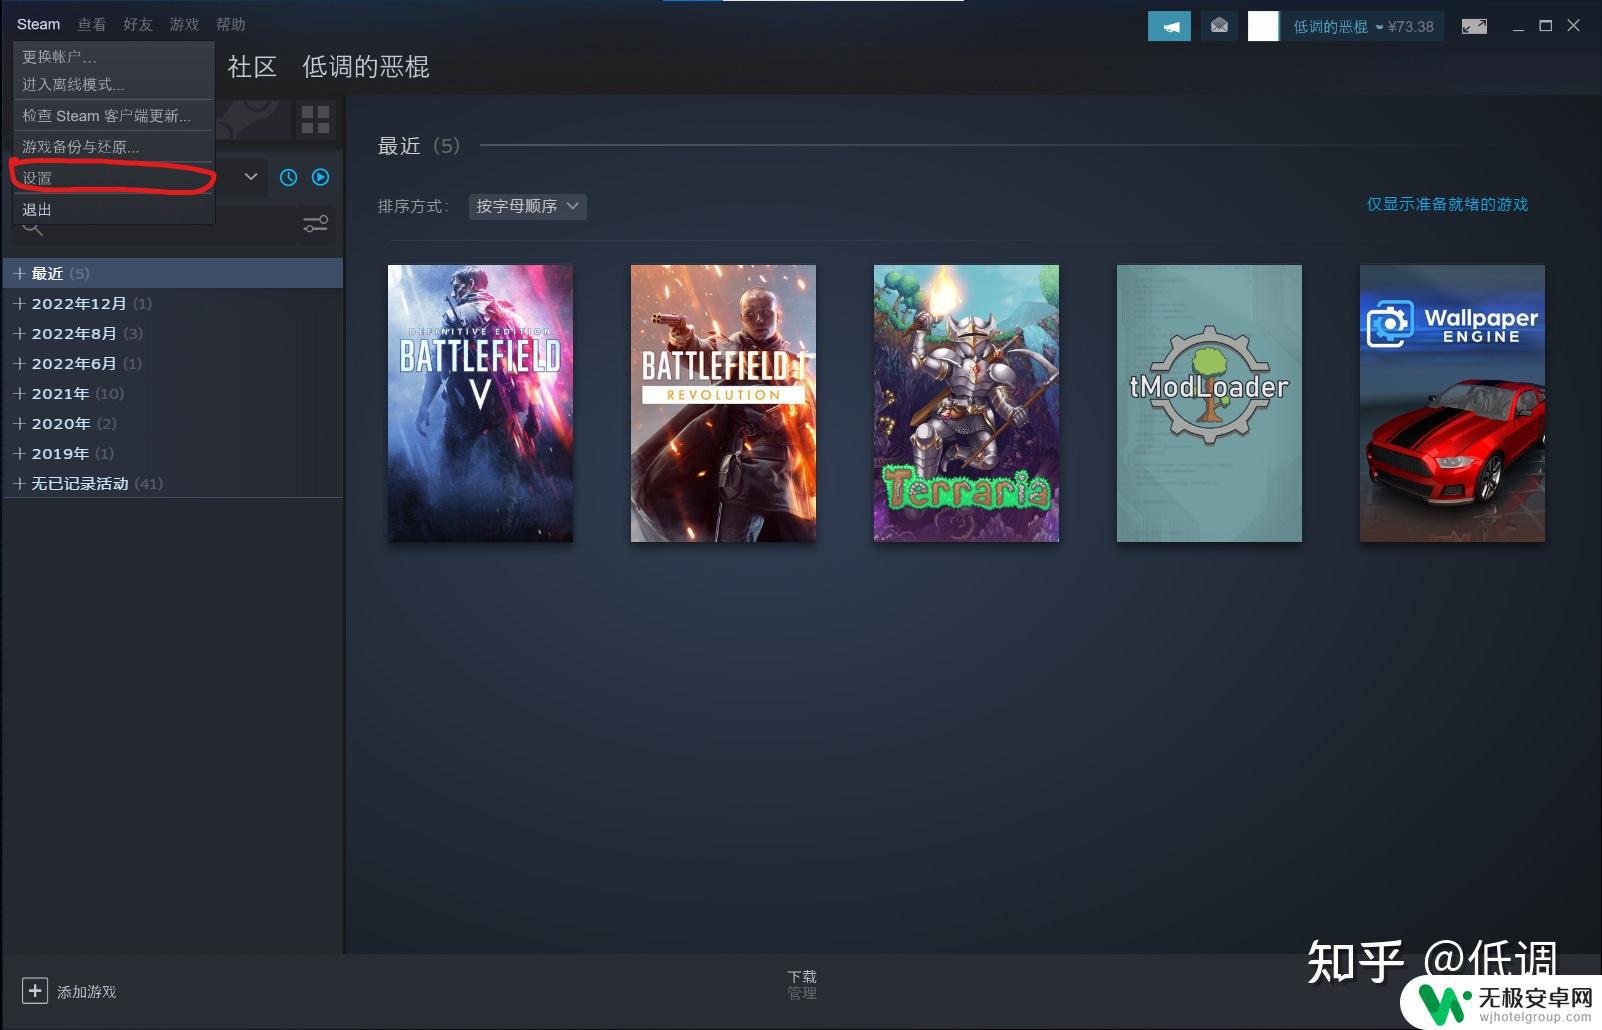The image size is (1602, 1030).
Task: Click the 添加游戏 plus icon
Action: click(35, 991)
